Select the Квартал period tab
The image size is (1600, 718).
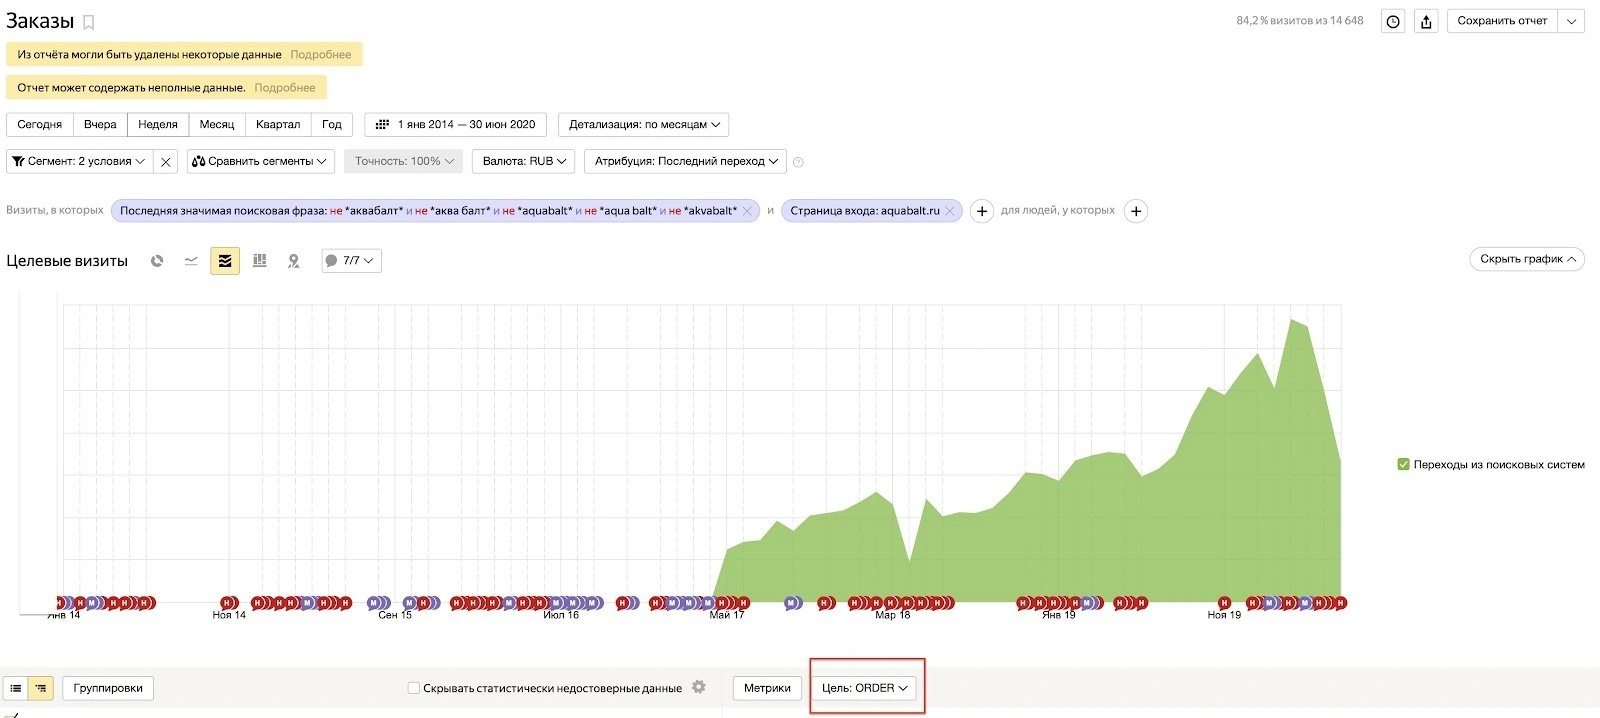278,125
